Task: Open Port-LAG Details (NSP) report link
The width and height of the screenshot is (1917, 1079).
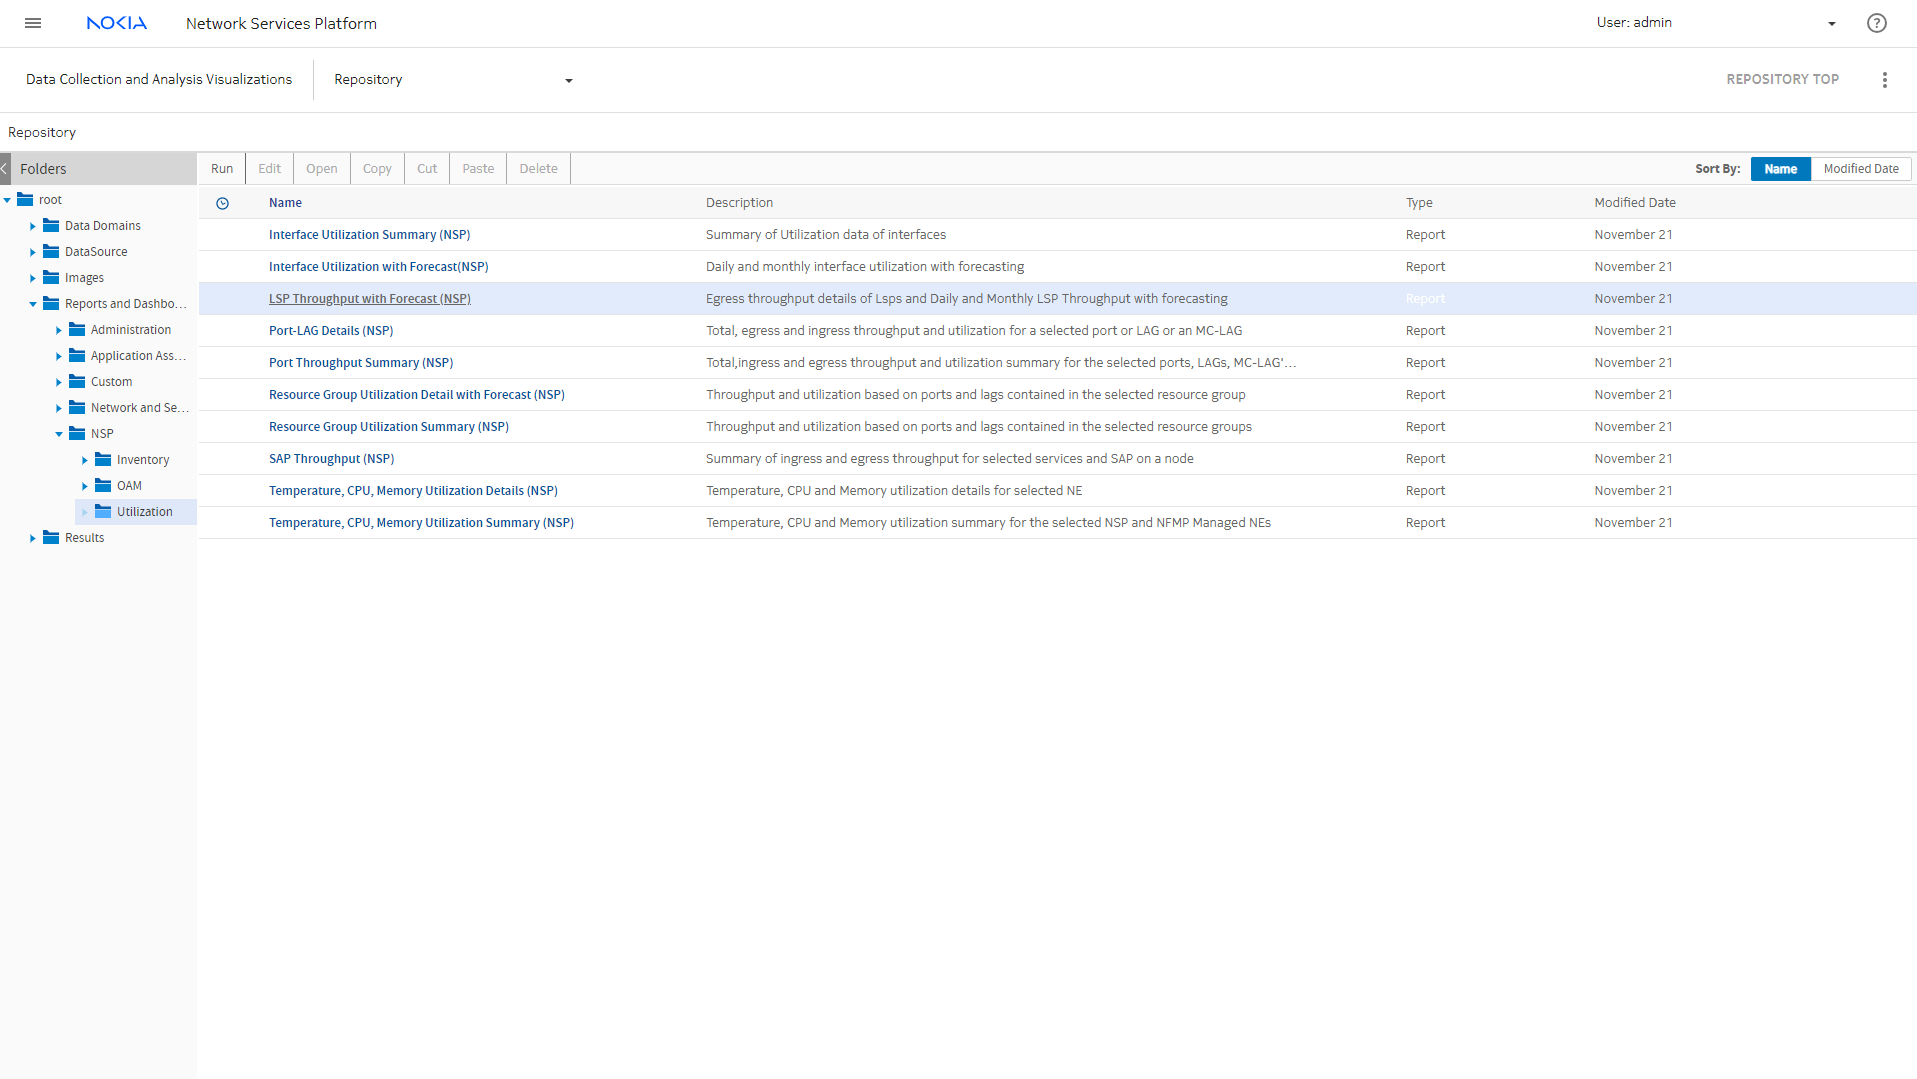Action: [x=330, y=331]
